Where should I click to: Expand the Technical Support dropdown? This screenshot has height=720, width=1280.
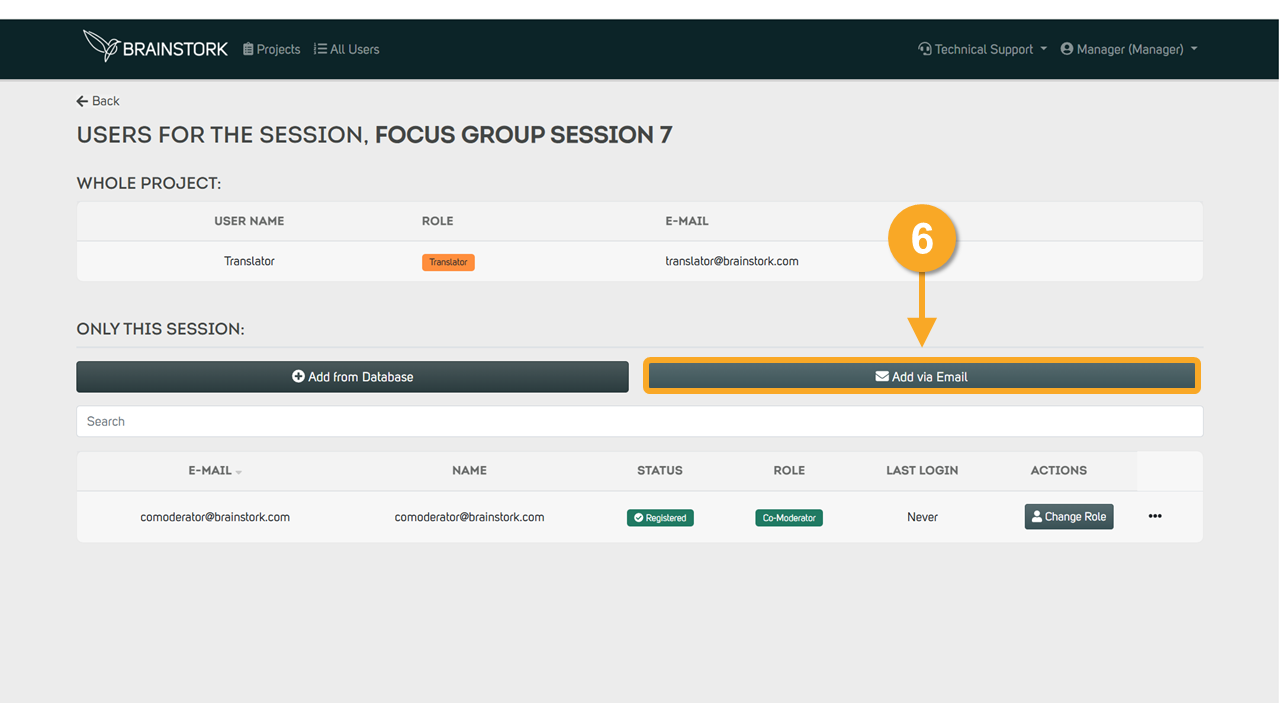click(982, 49)
